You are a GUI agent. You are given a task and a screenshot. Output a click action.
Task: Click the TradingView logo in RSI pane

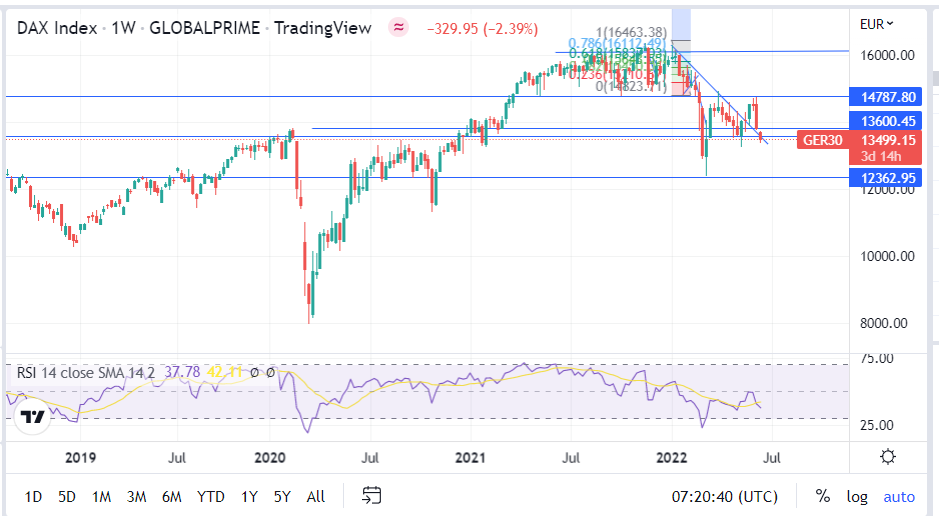[x=32, y=416]
